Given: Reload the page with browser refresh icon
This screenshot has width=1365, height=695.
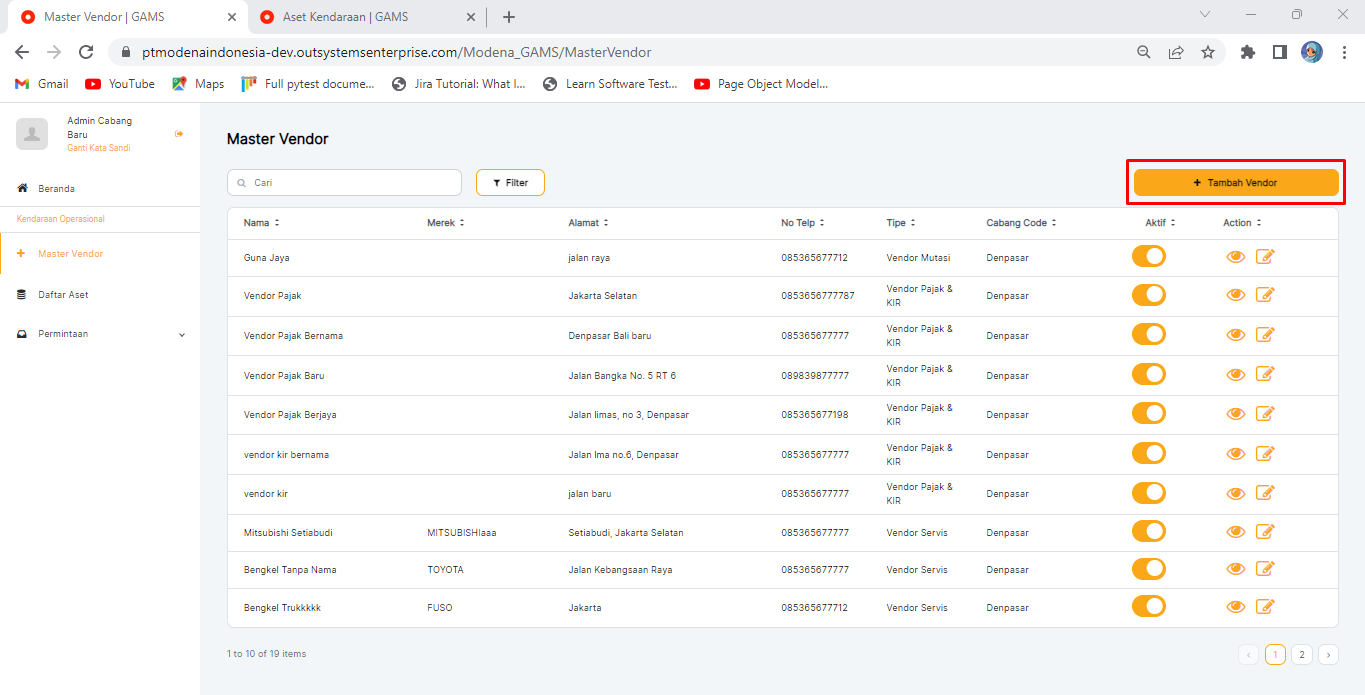Looking at the screenshot, I should click(x=86, y=52).
